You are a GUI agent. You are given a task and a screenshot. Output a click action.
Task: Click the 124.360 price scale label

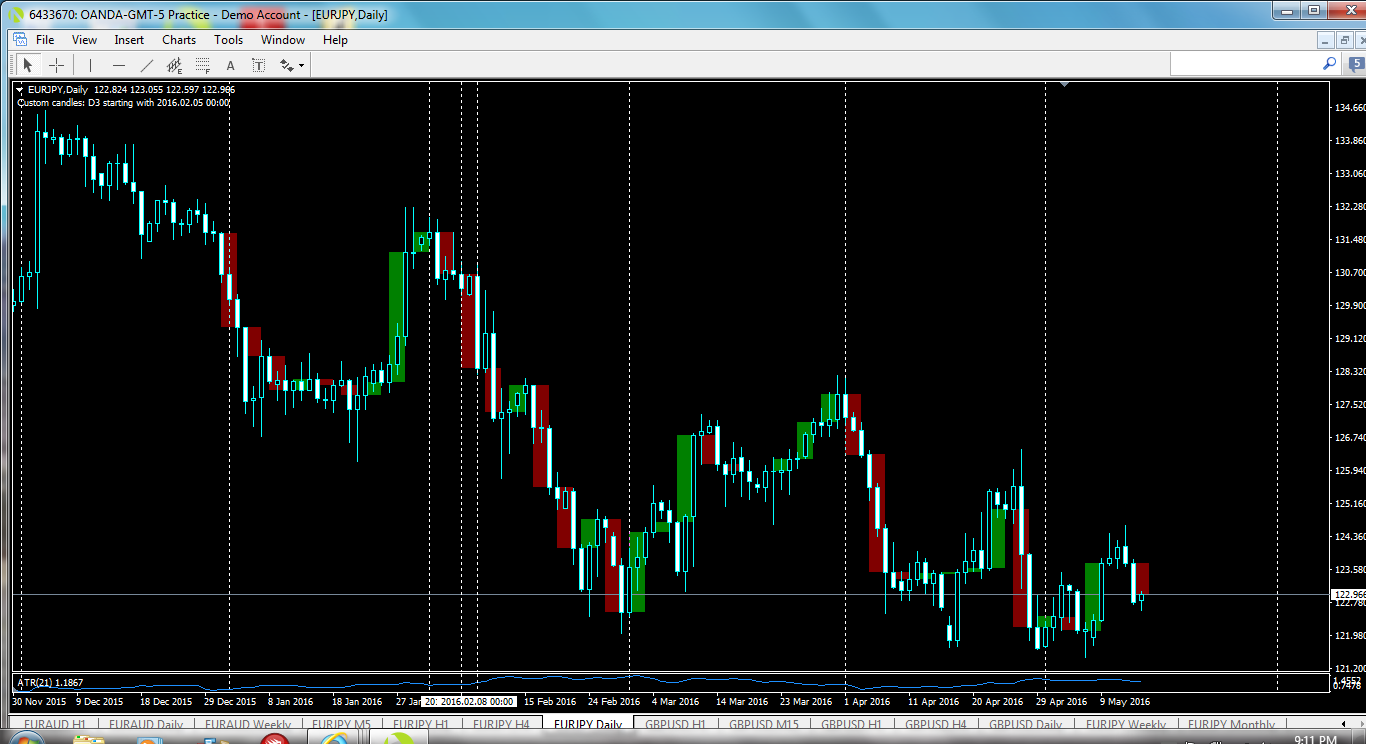tap(1350, 537)
